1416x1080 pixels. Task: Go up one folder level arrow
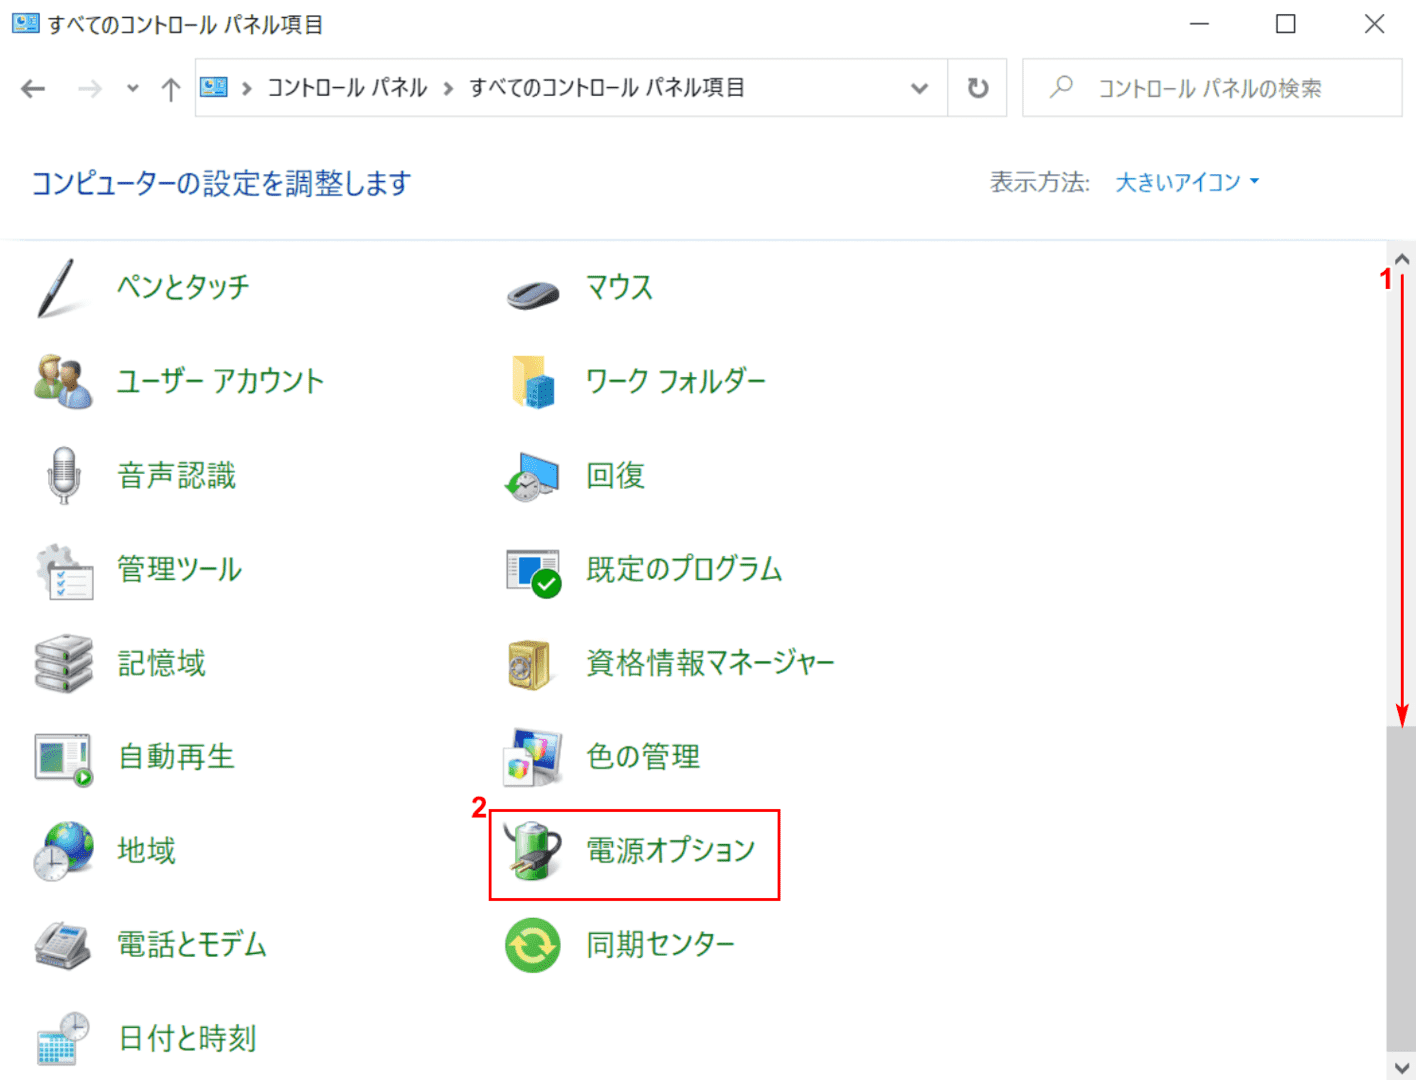coord(171,89)
